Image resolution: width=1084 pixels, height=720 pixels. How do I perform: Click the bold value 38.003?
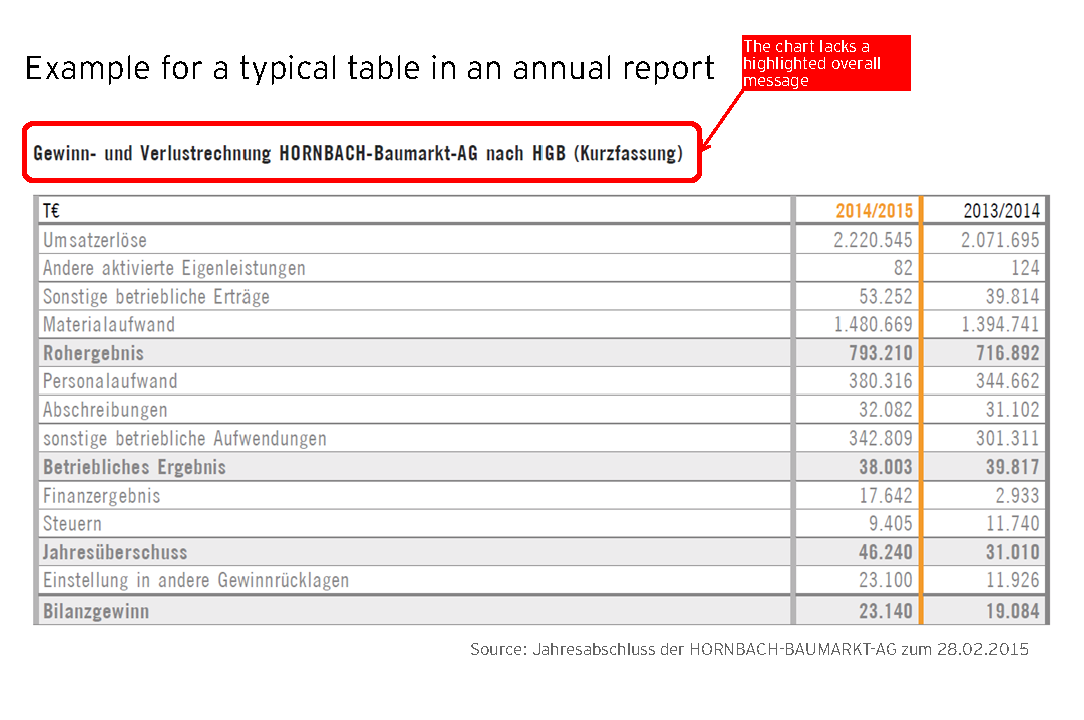(x=886, y=468)
